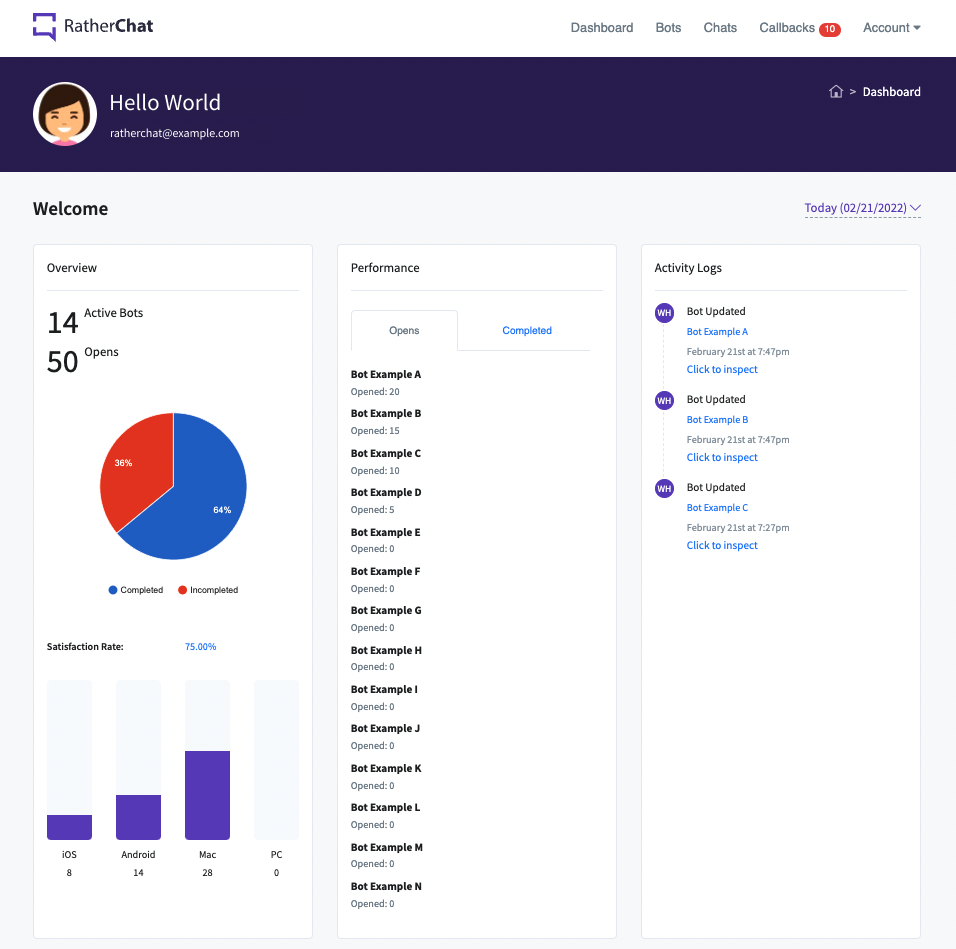Click the WH avatar beside Bot Example C log
This screenshot has width=956, height=949.
(664, 489)
